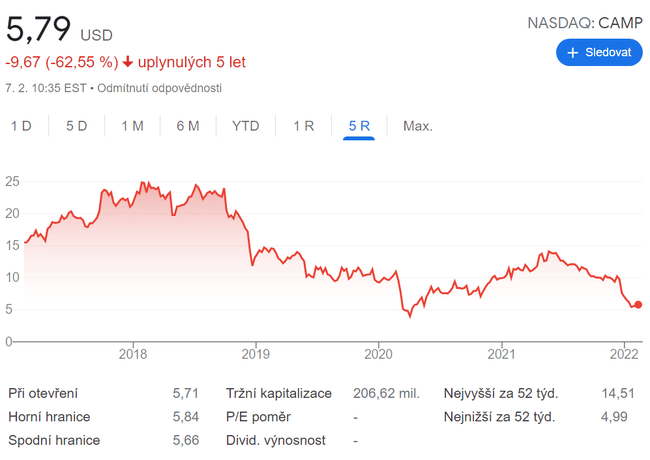Image resolution: width=650 pixels, height=460 pixels.
Task: Click the P/E poměr label
Action: point(257,417)
